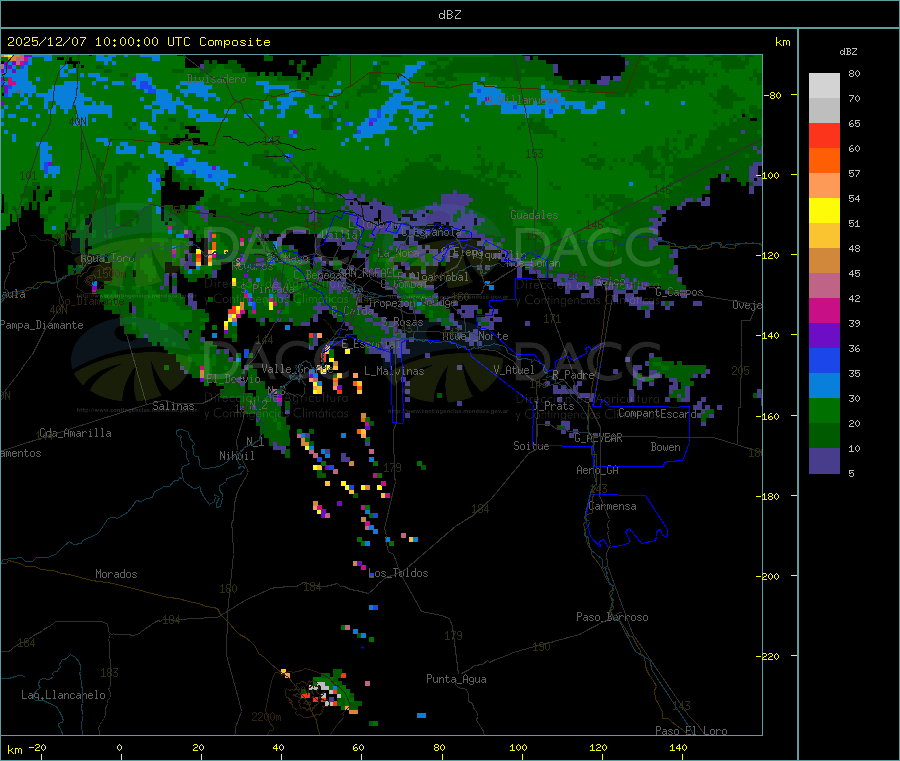This screenshot has height=761, width=900.
Task: Click the Soitue map label
Action: (532, 446)
